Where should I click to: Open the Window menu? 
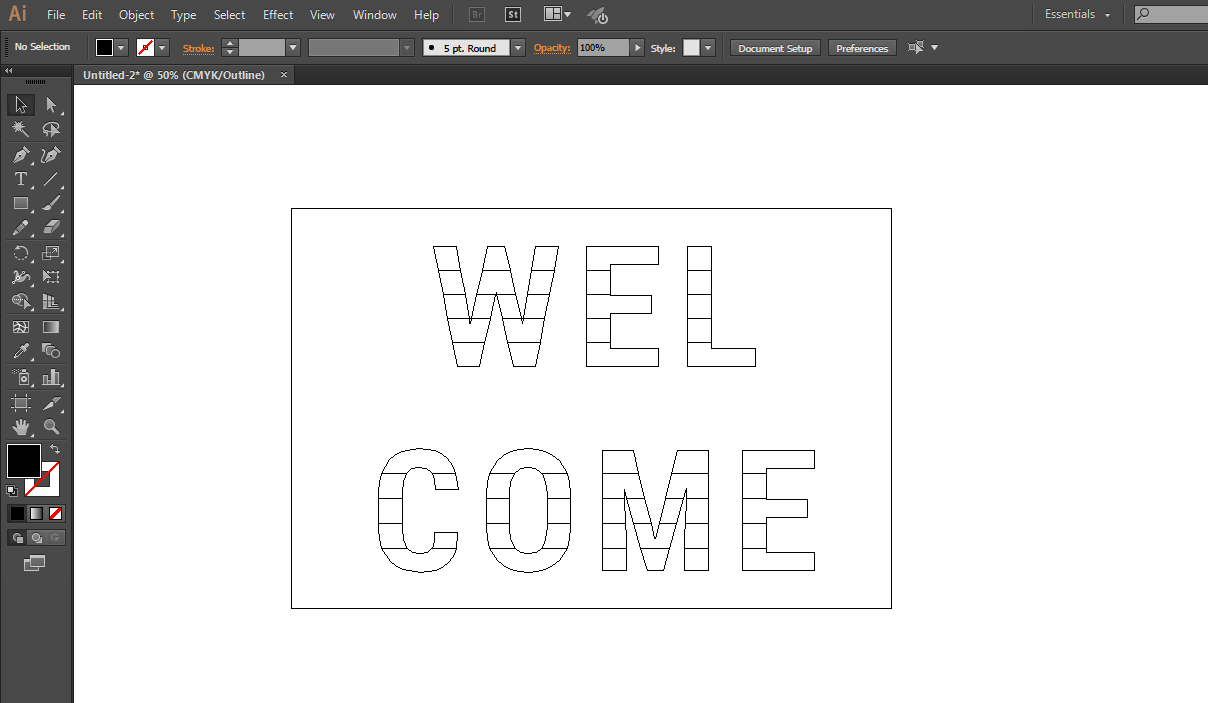[x=375, y=15]
